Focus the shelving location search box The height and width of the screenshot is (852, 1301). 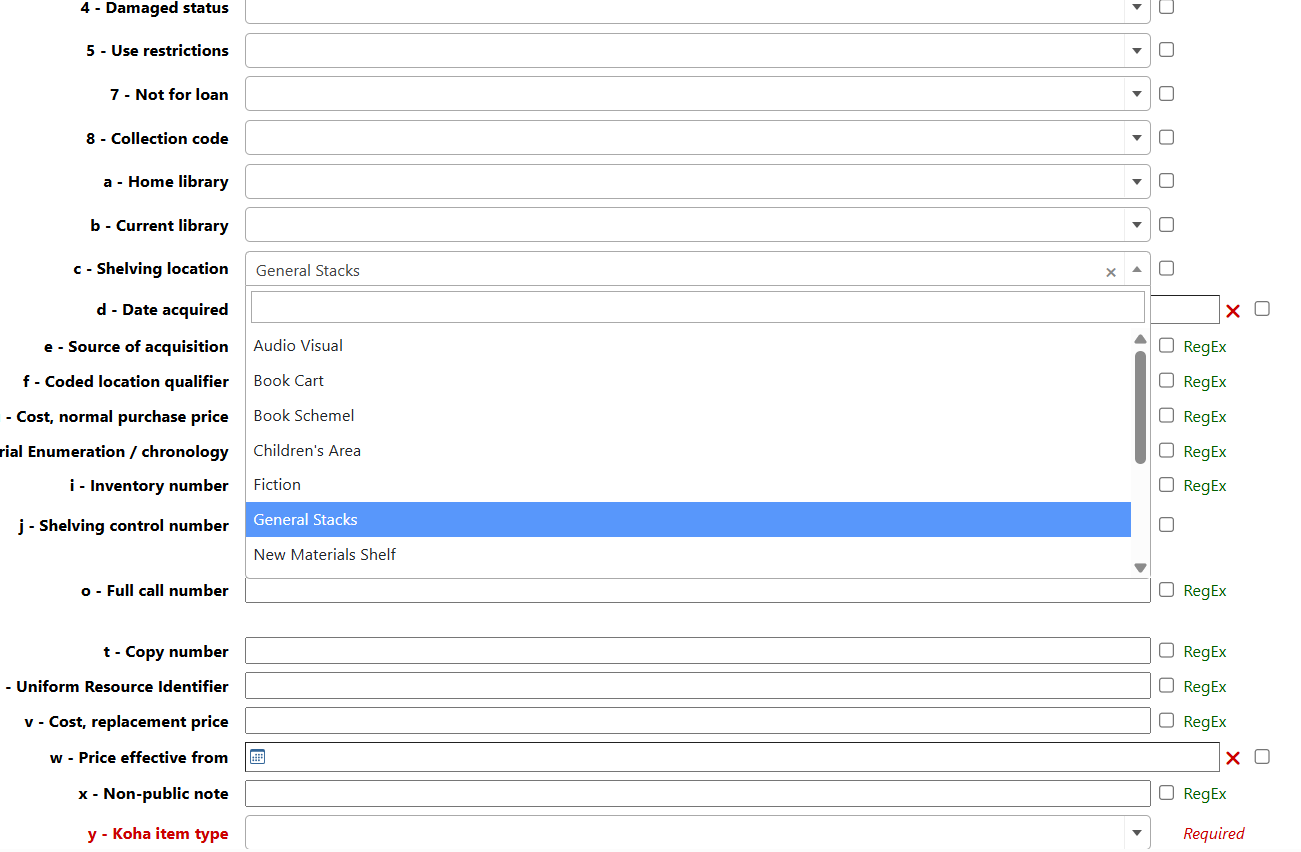pos(697,307)
